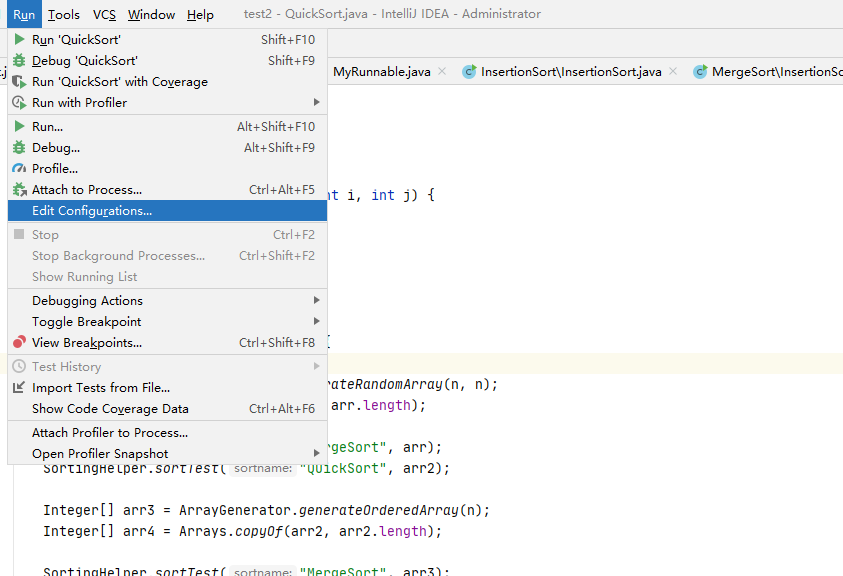Screen dimensions: 843x576
Task: Select Attach to Process... entry
Action: [x=167, y=189]
